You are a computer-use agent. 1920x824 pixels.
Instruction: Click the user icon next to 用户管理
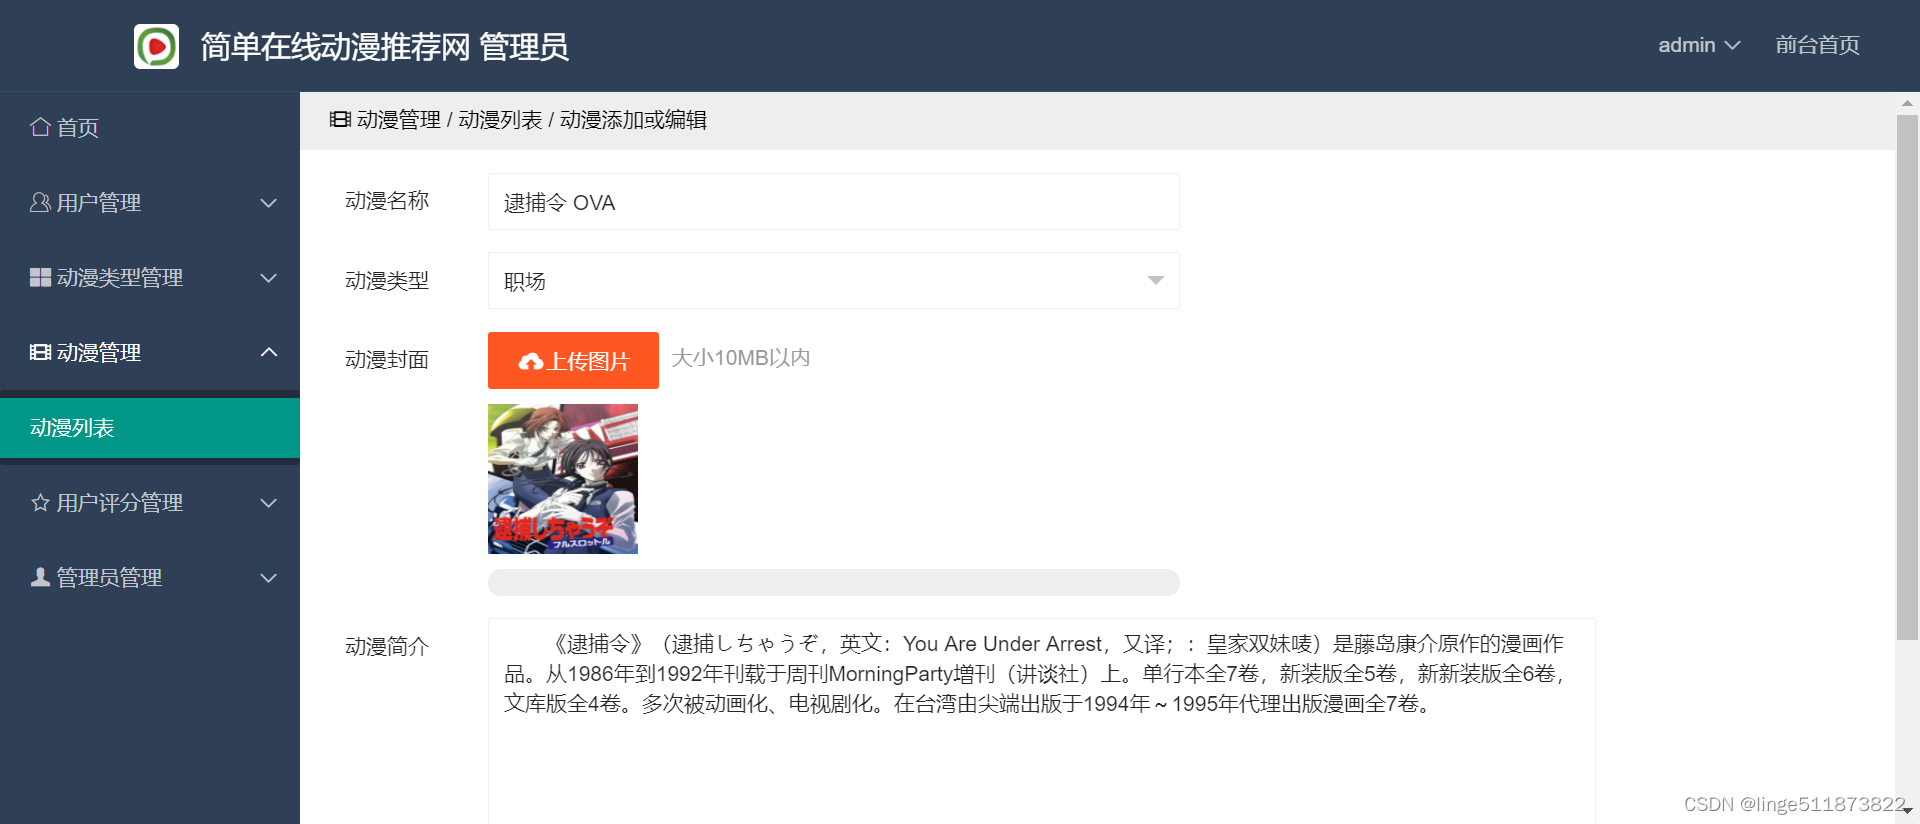coord(40,202)
